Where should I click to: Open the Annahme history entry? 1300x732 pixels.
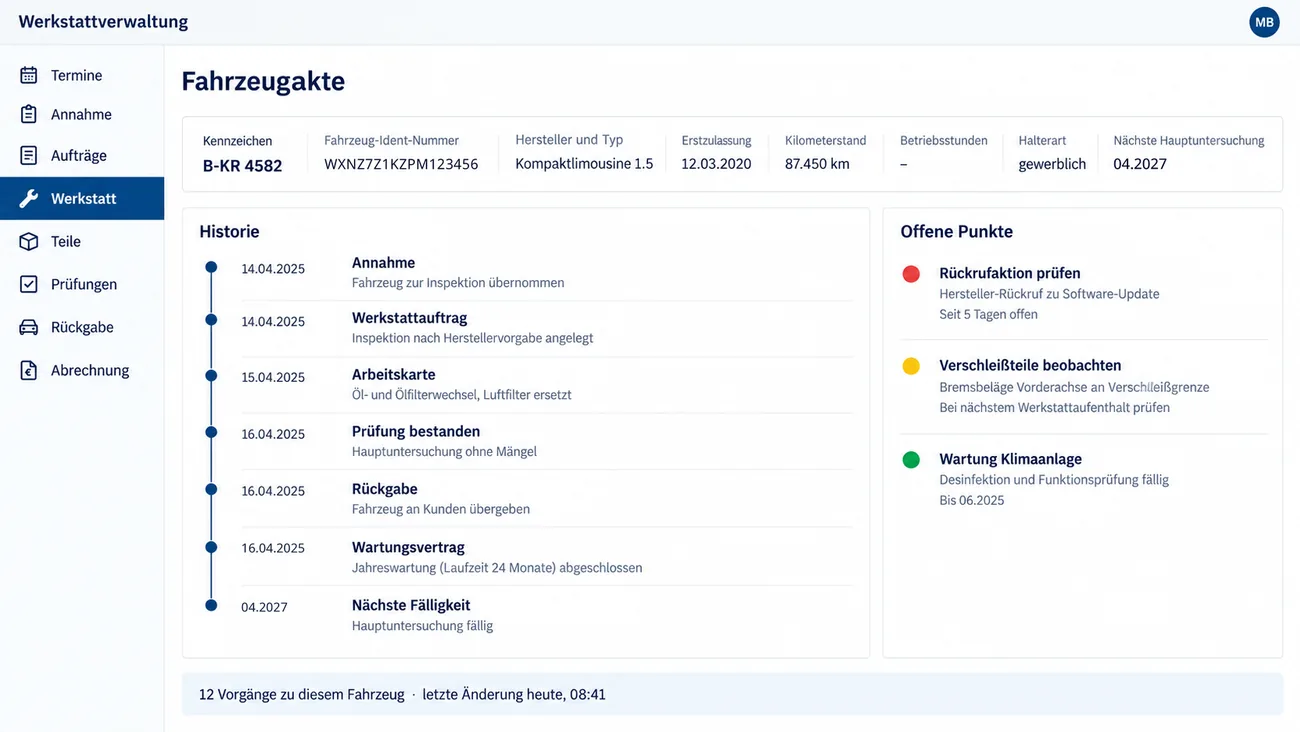pos(383,263)
